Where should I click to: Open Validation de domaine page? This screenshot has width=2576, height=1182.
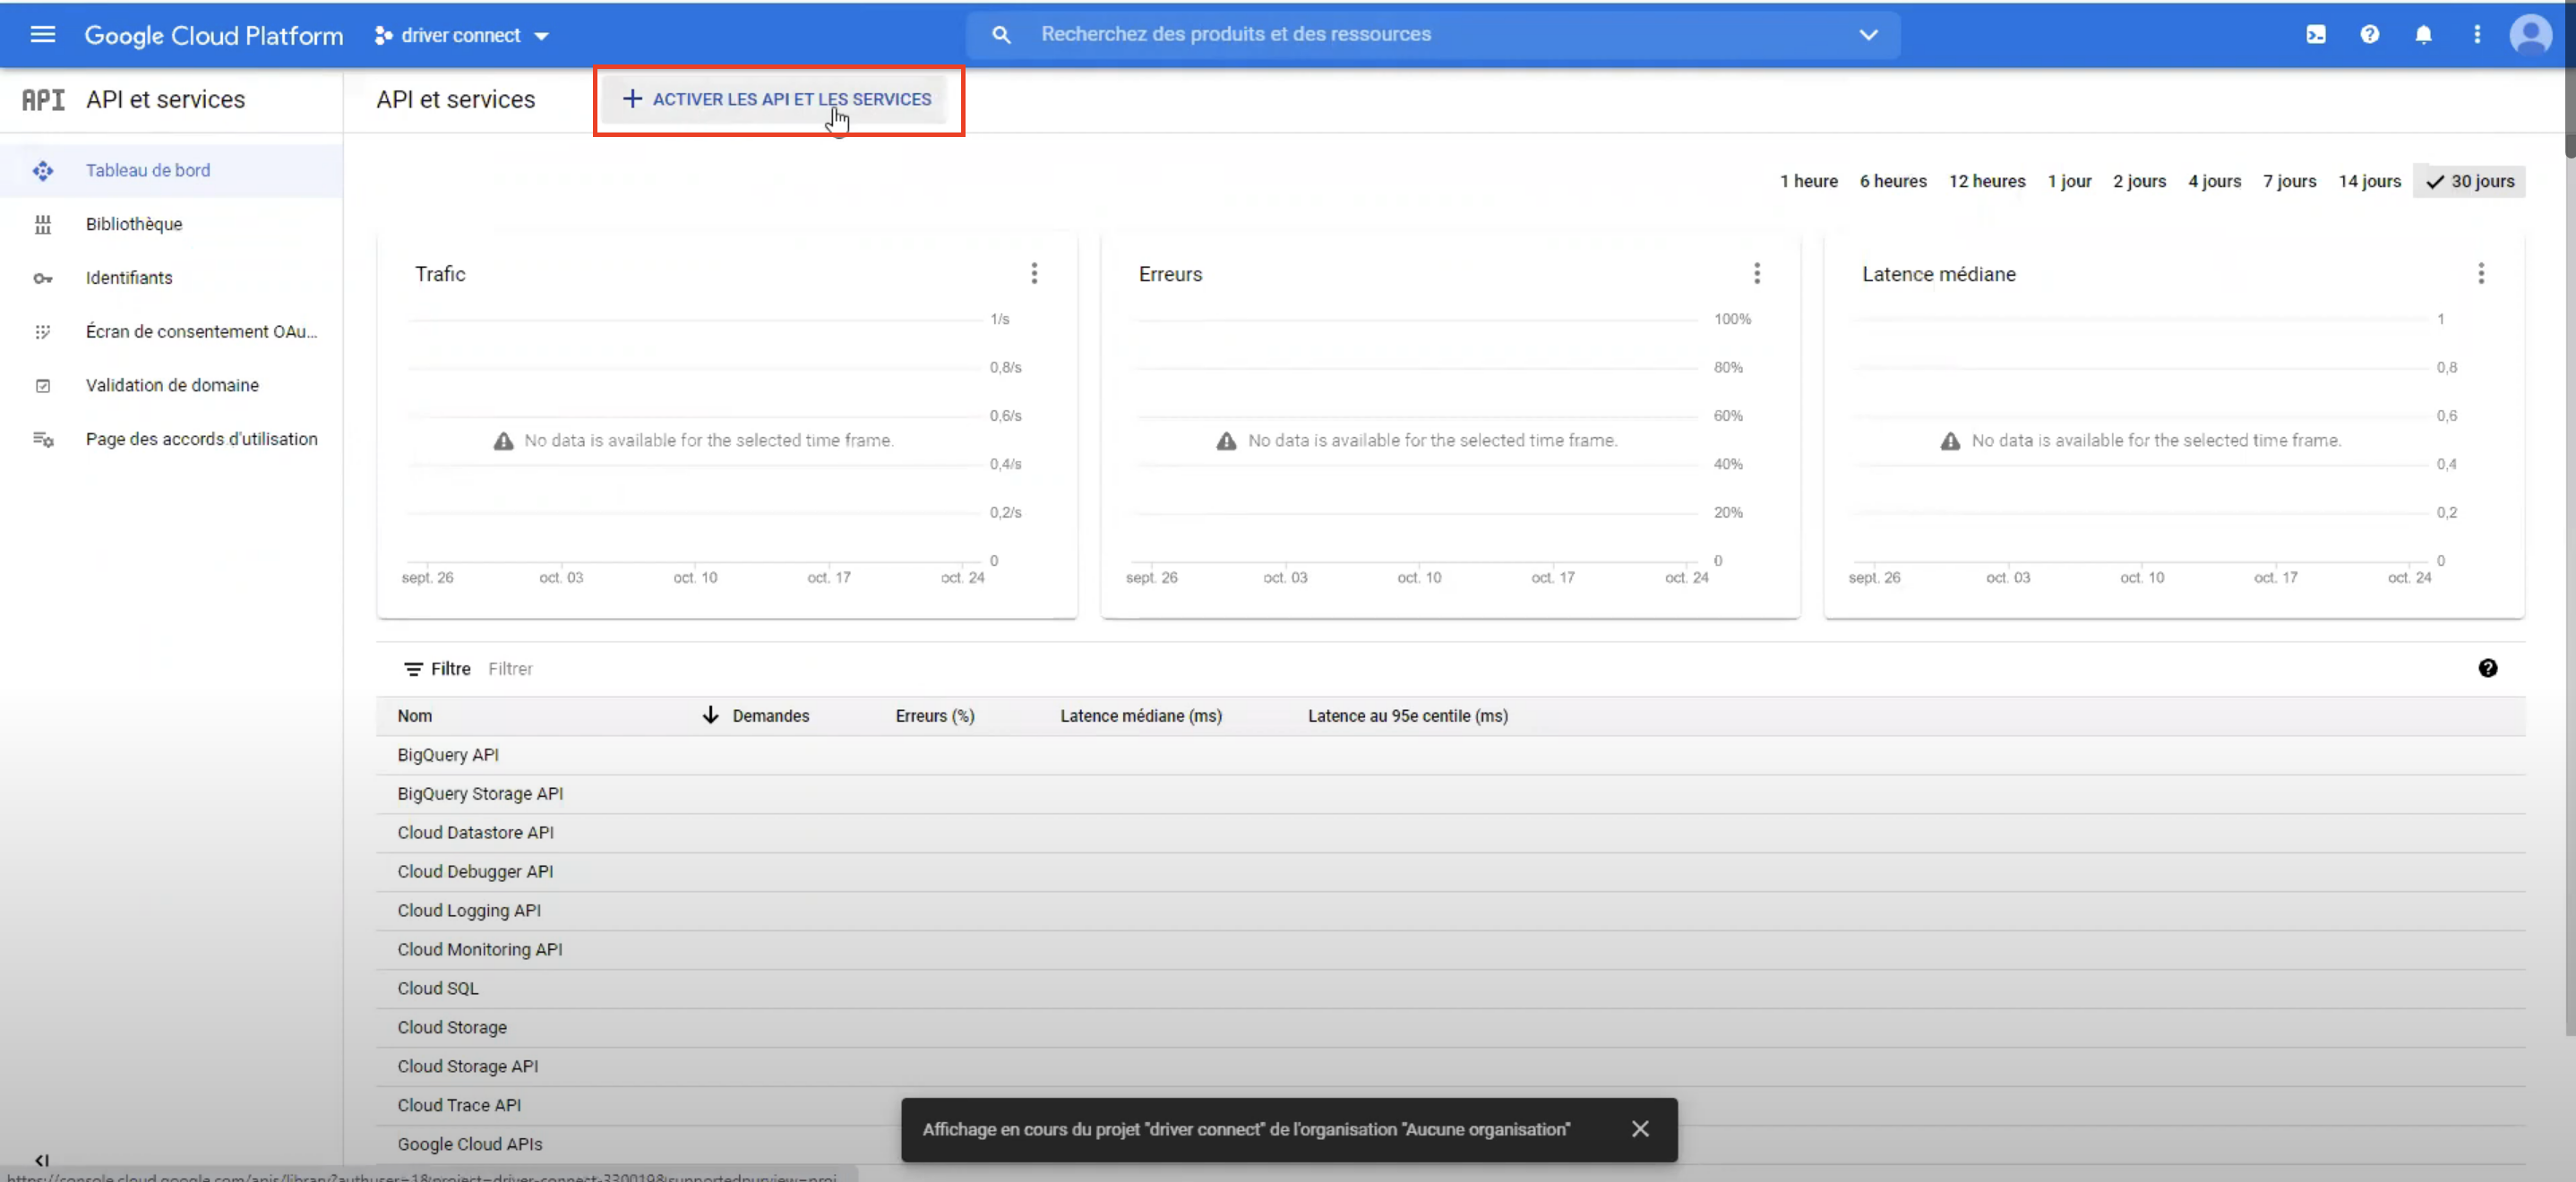coord(172,385)
